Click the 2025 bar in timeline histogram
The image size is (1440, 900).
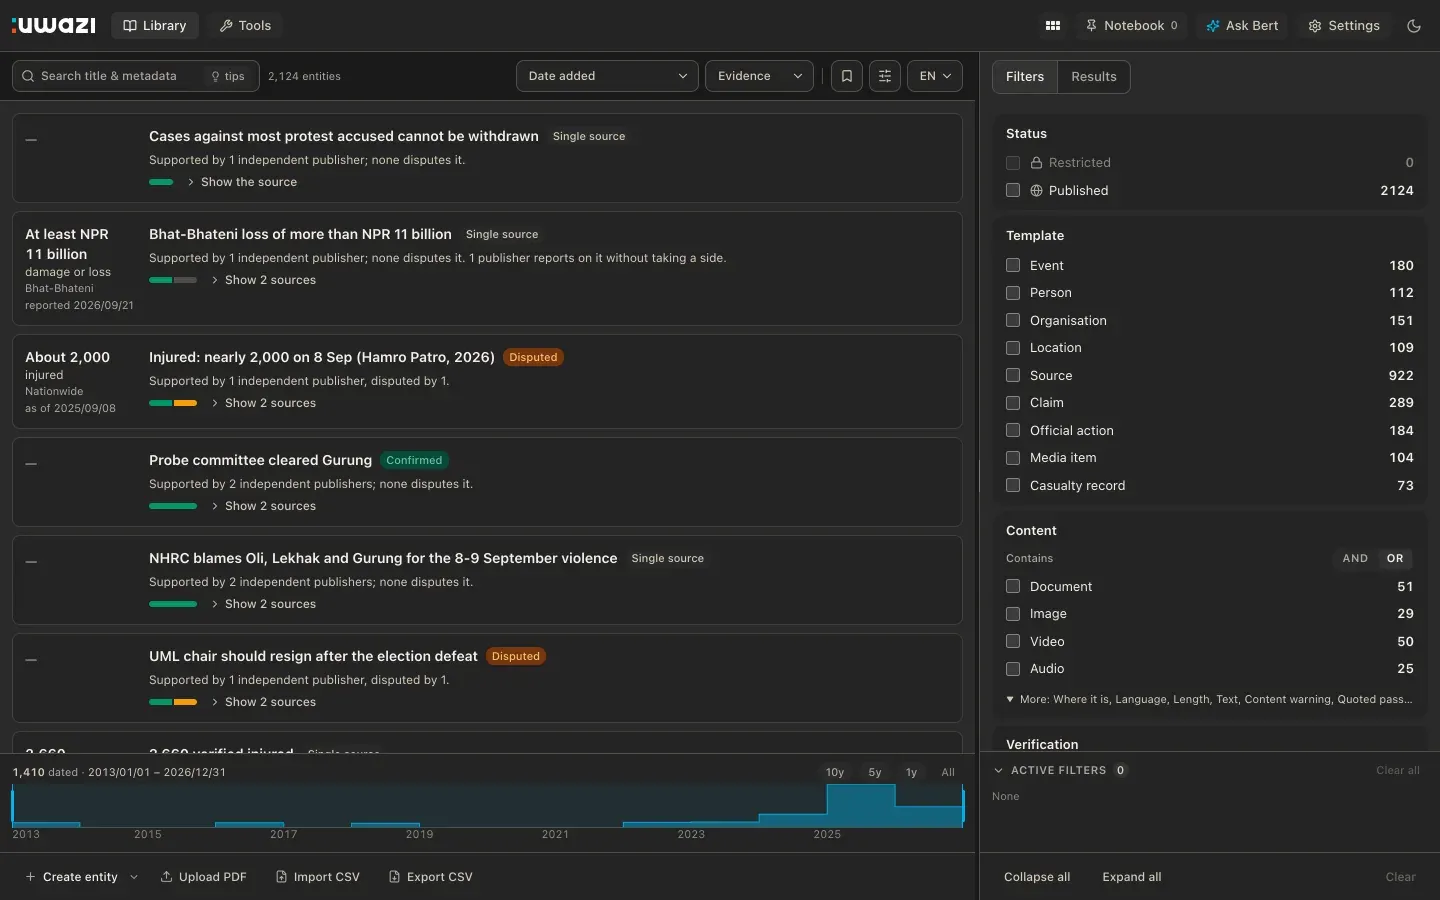click(x=861, y=806)
